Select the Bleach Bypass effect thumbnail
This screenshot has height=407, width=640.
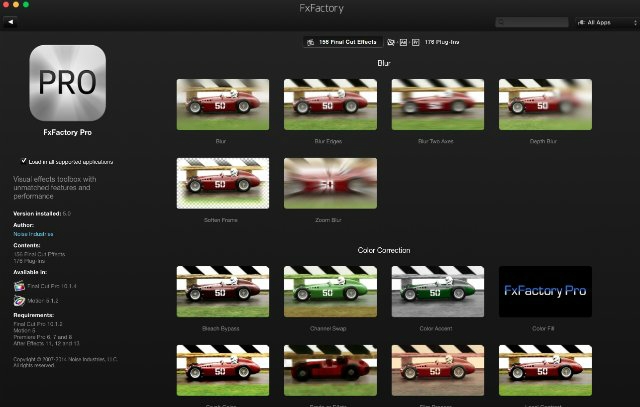(221, 291)
